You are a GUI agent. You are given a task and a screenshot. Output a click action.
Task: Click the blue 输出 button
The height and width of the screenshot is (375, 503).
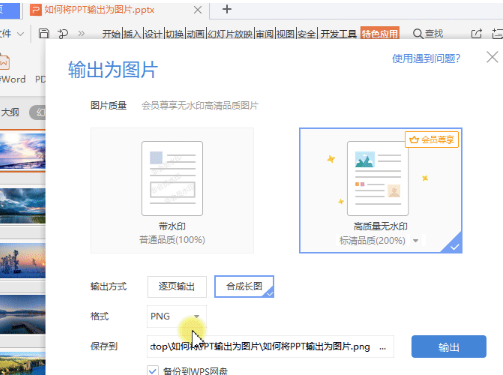click(x=449, y=347)
